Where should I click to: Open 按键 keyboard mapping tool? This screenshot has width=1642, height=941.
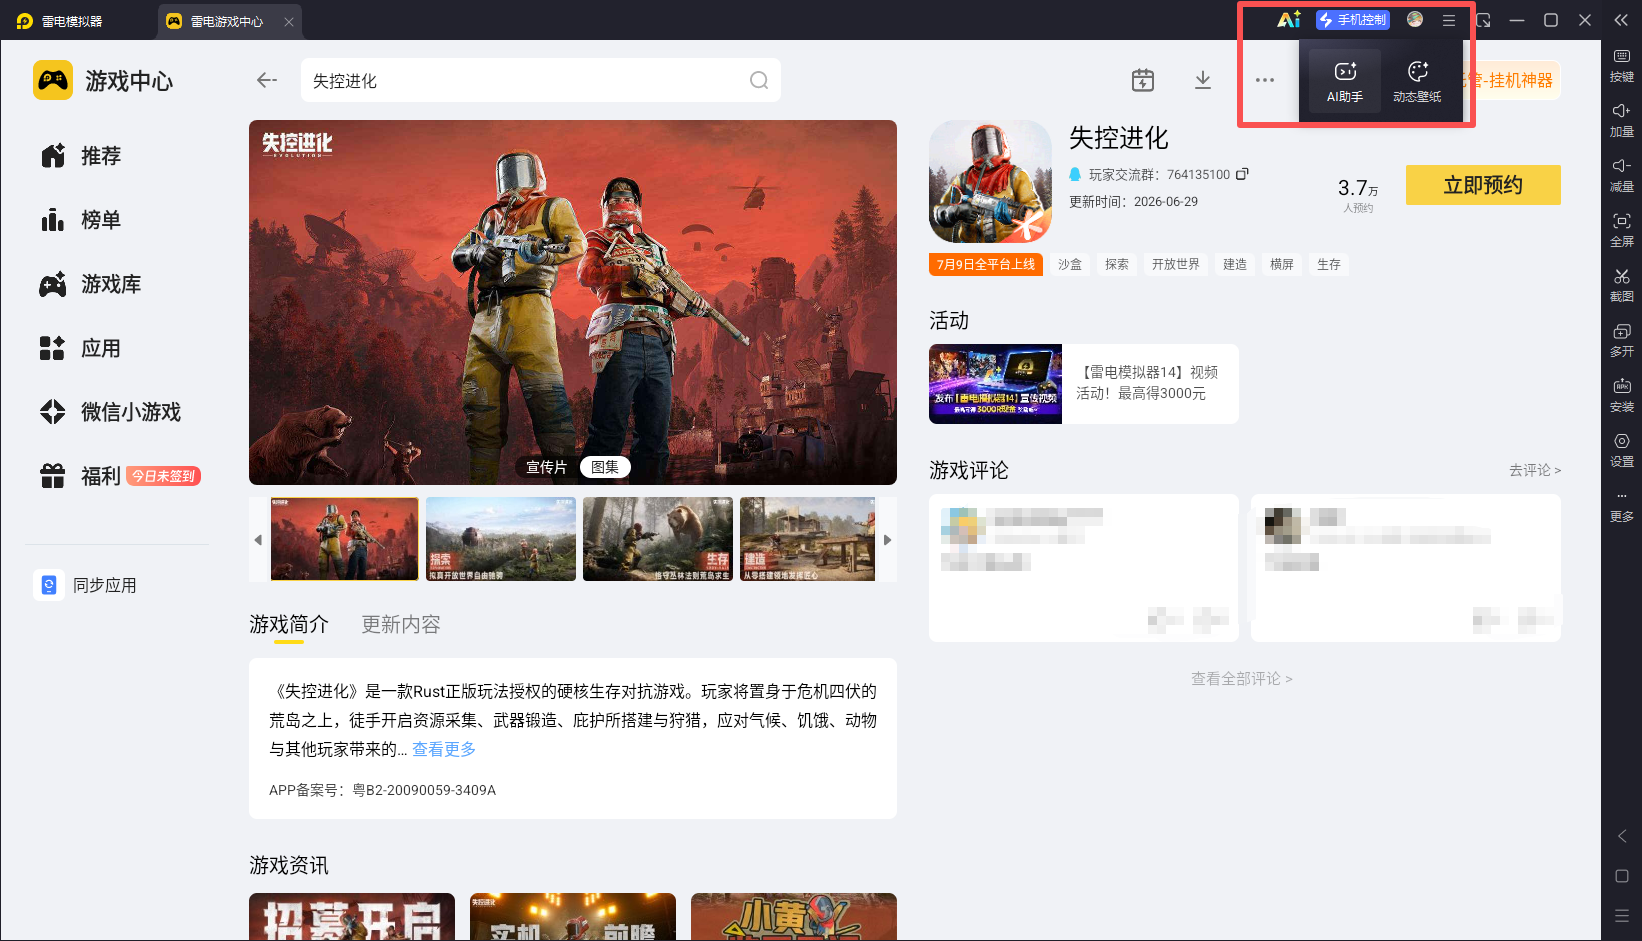pyautogui.click(x=1621, y=65)
